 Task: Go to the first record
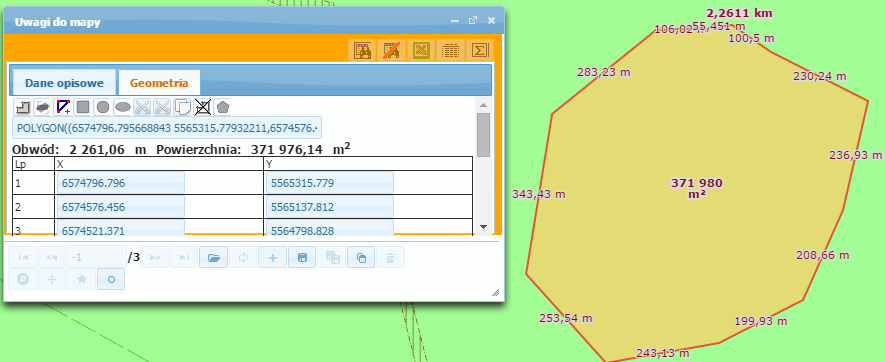tap(23, 258)
